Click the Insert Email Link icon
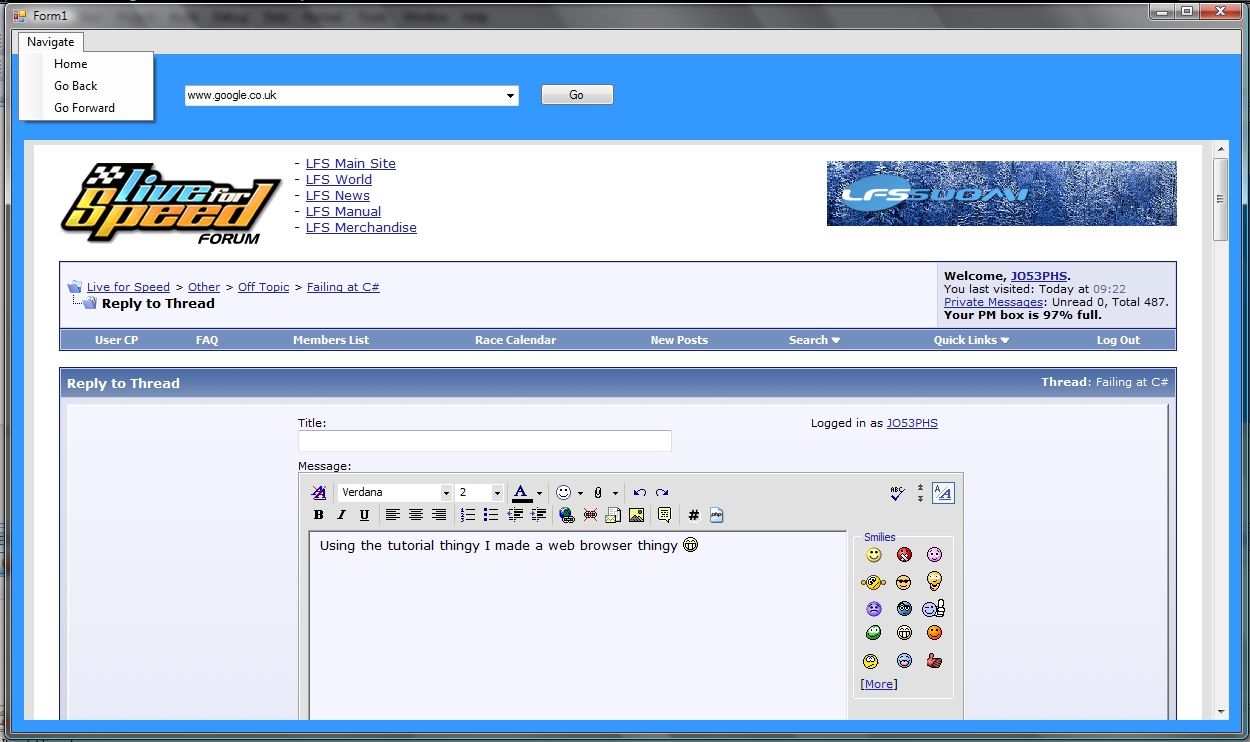The height and width of the screenshot is (742, 1250). [x=613, y=515]
